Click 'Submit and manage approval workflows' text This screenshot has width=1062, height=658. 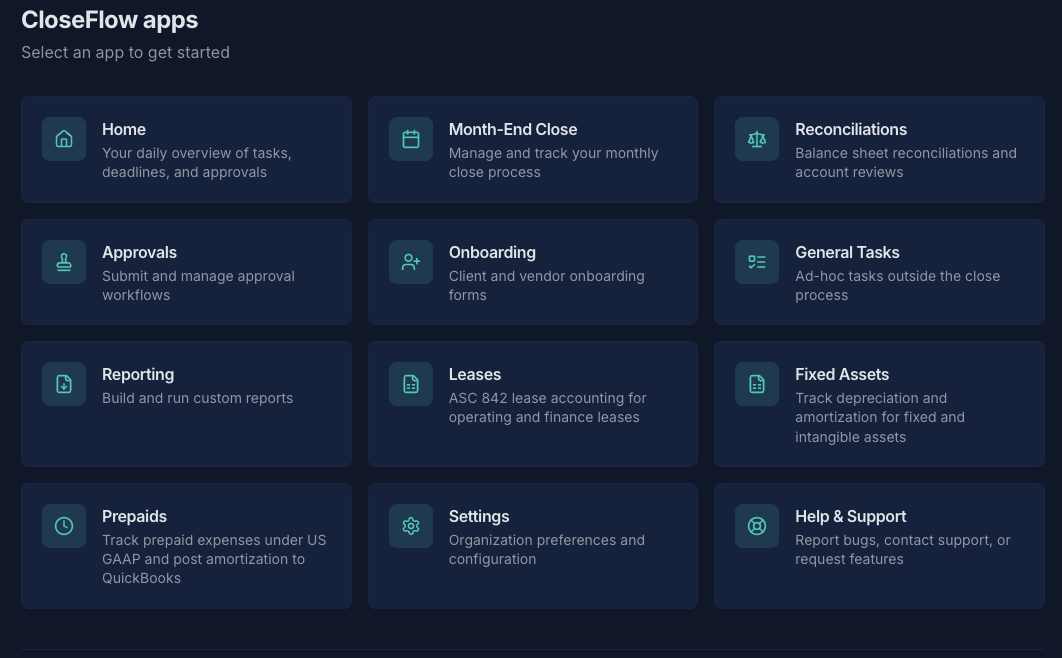coord(198,286)
